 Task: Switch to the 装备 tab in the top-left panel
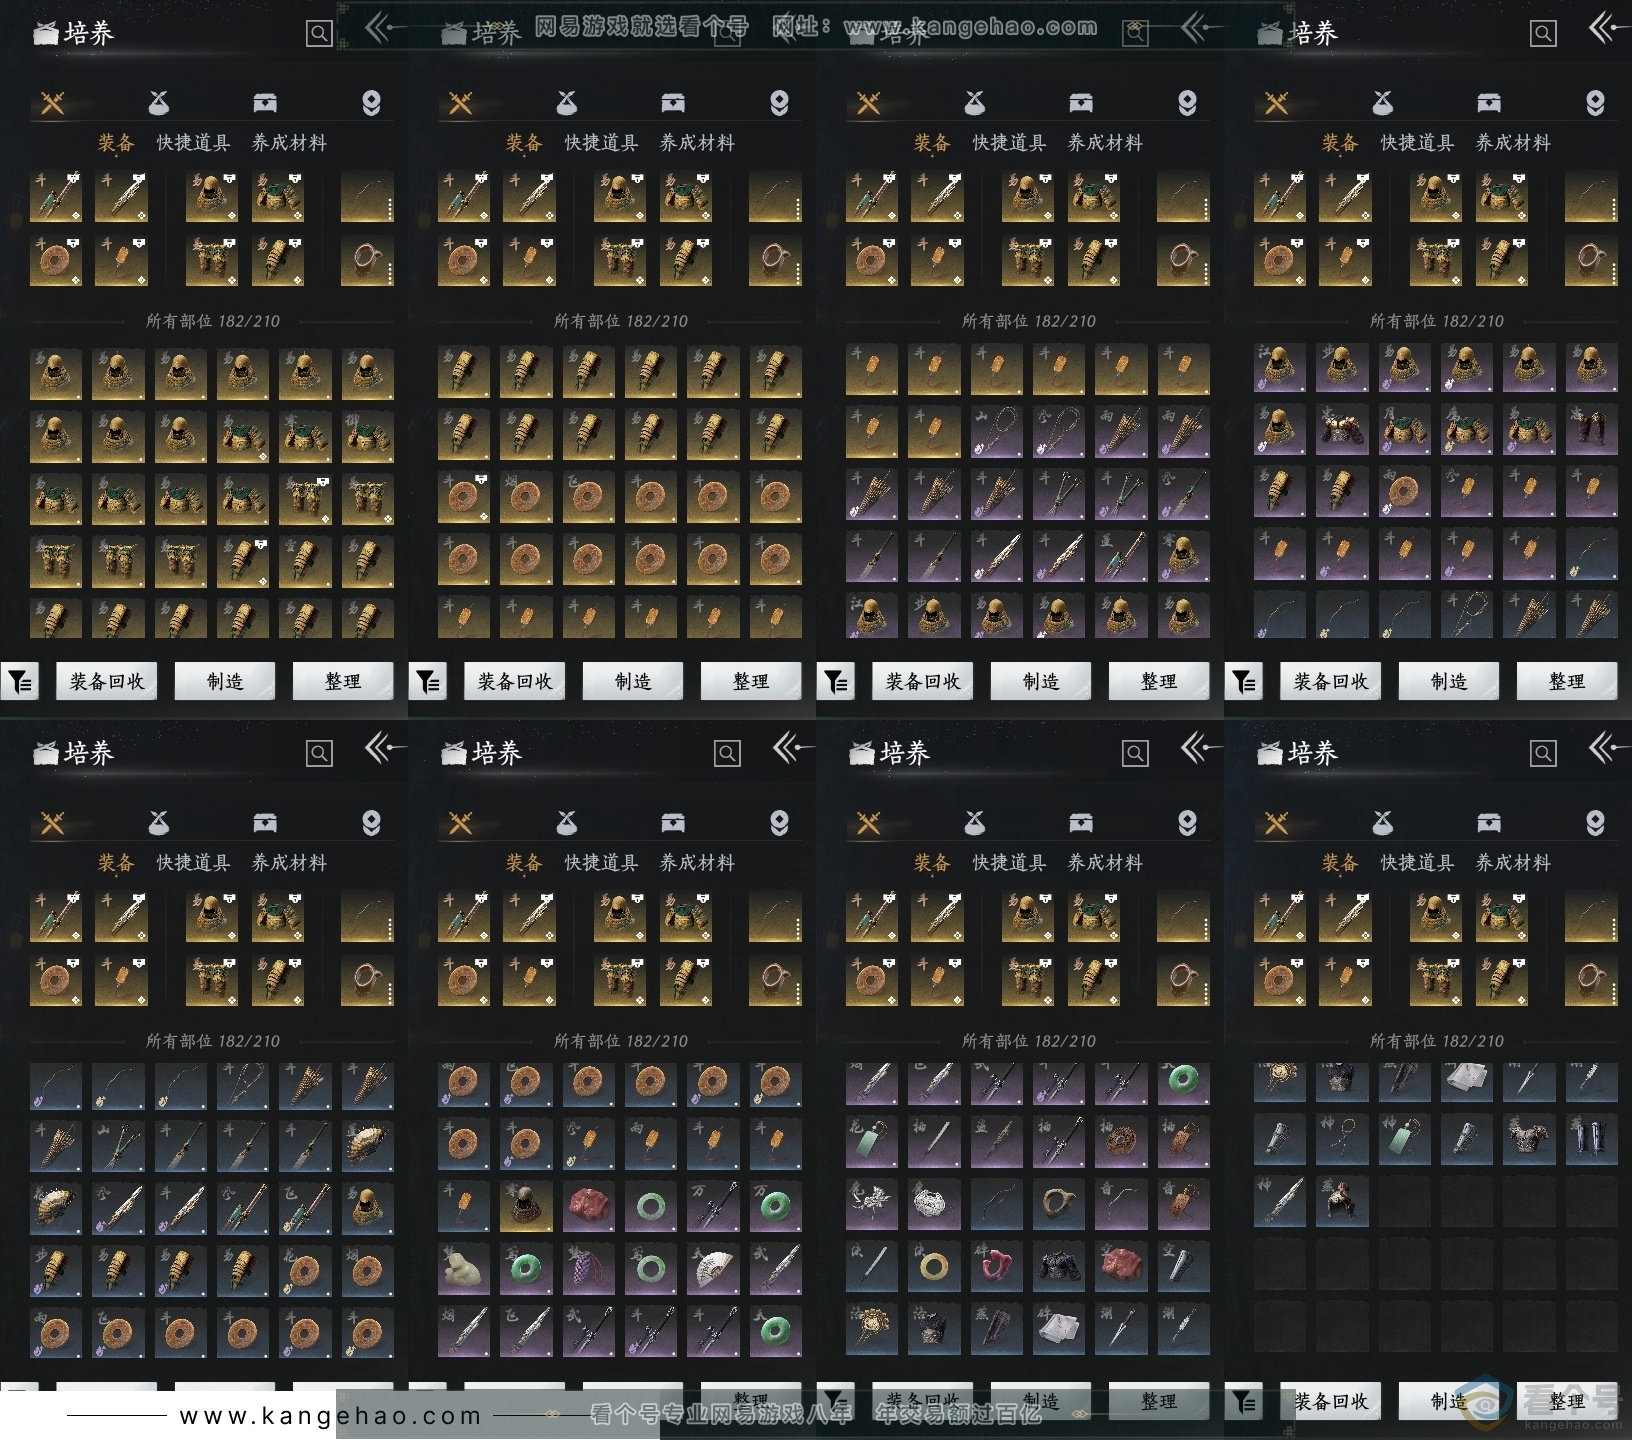[x=116, y=143]
